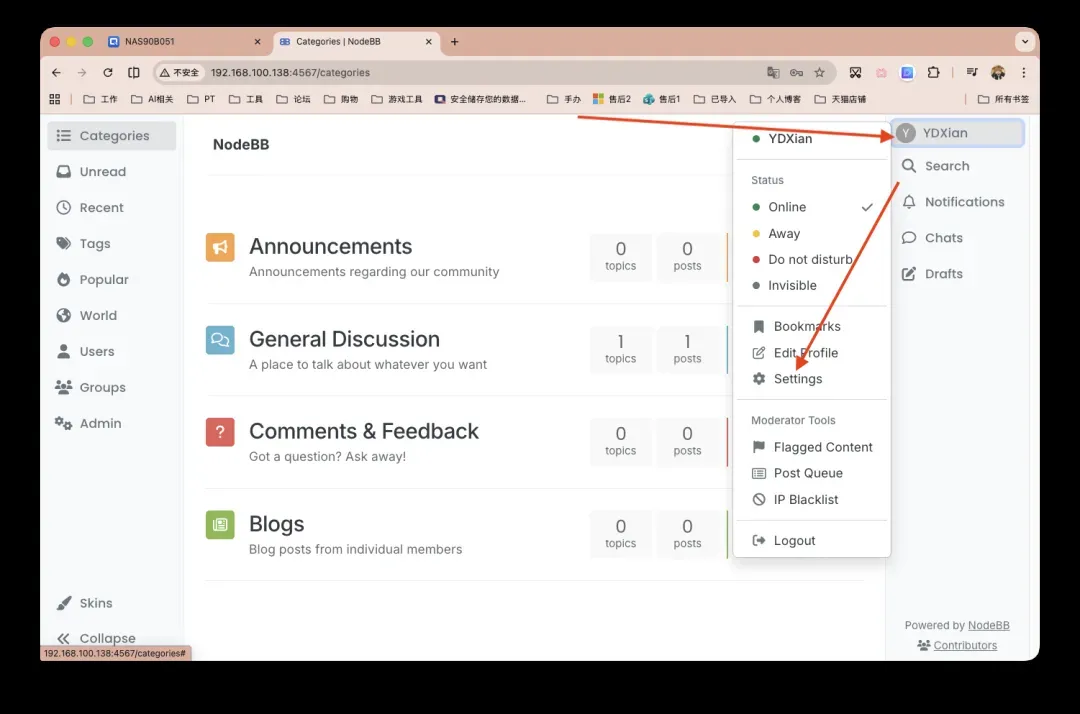Set status to Do not disturb

(810, 259)
